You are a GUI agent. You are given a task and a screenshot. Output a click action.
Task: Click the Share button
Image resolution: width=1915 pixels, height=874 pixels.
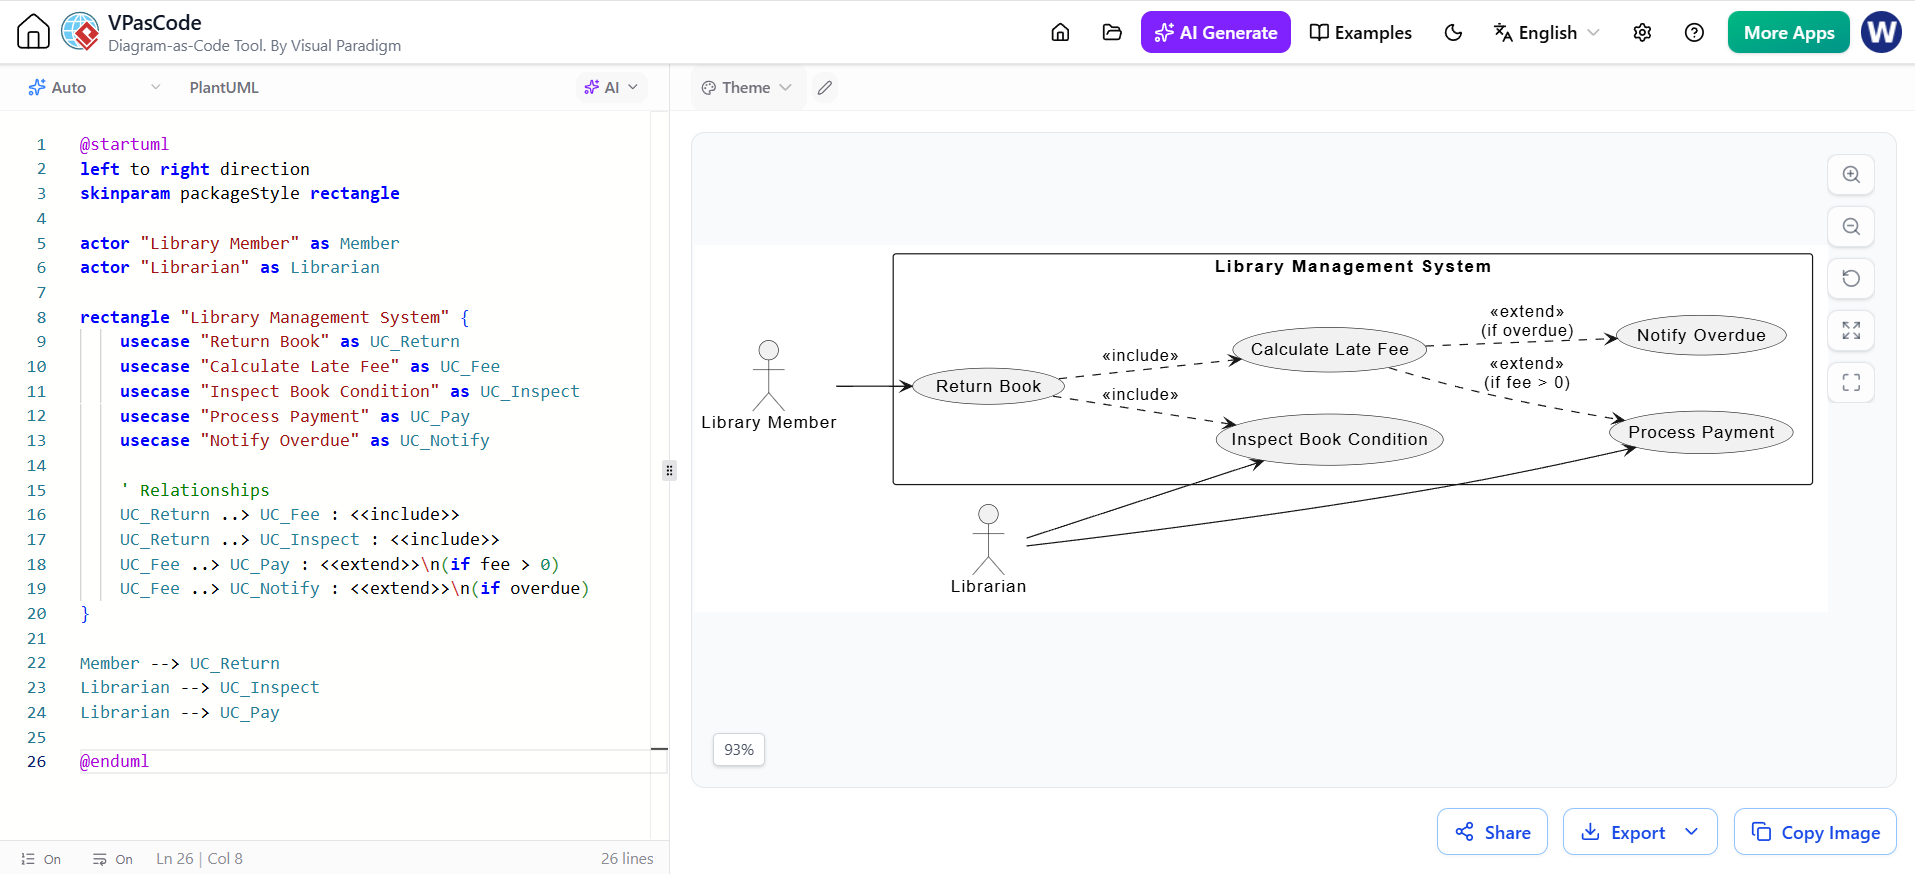(1492, 832)
